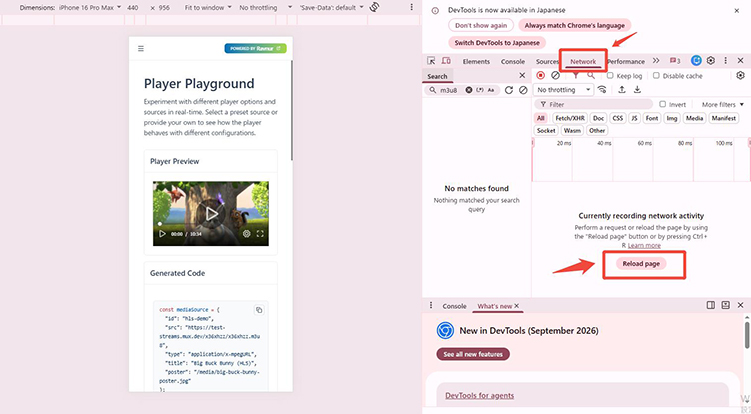Open the Fit to window zoom dropdown
This screenshot has height=414, width=751.
point(208,8)
